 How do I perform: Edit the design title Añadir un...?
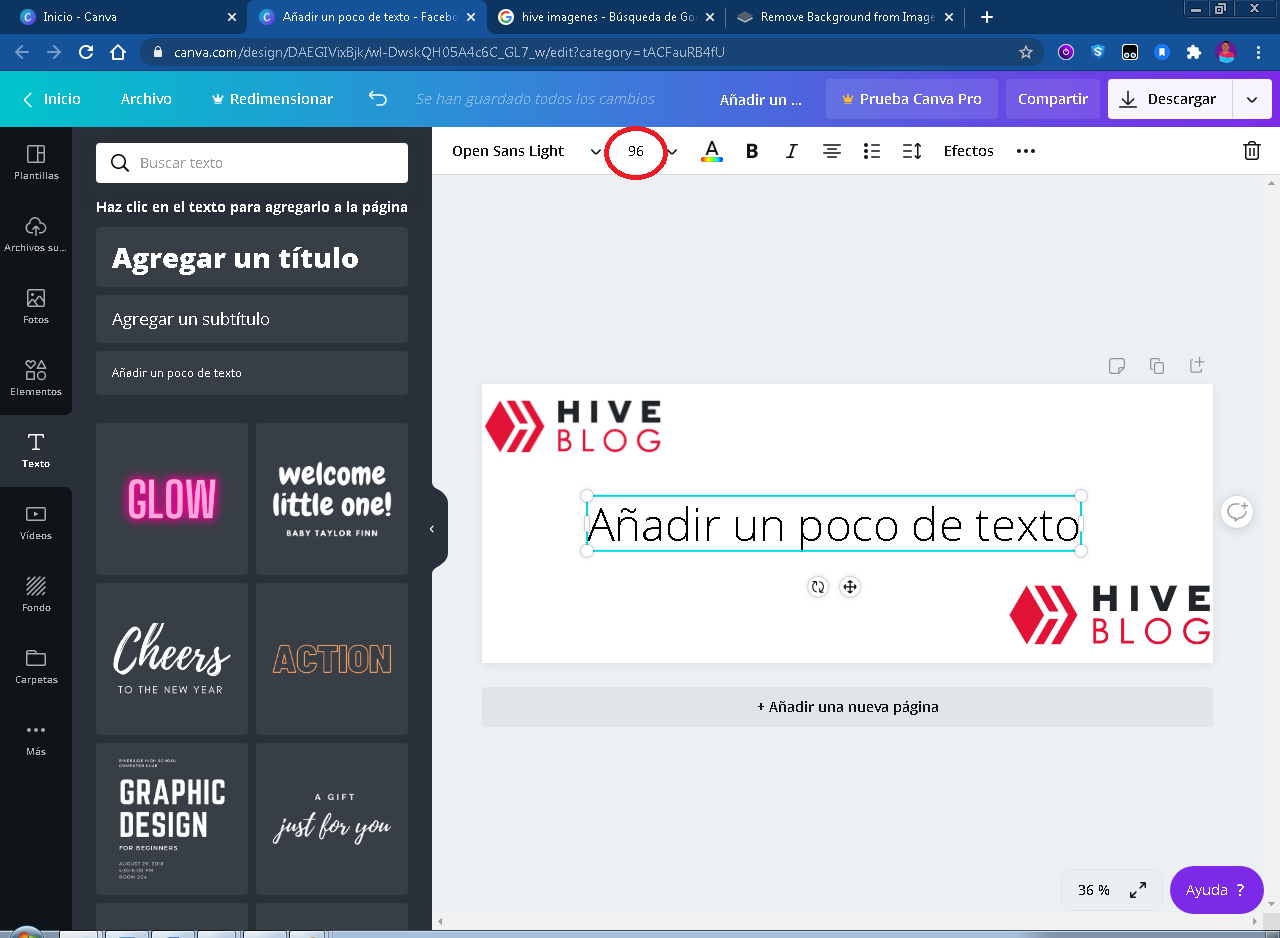[x=761, y=99]
